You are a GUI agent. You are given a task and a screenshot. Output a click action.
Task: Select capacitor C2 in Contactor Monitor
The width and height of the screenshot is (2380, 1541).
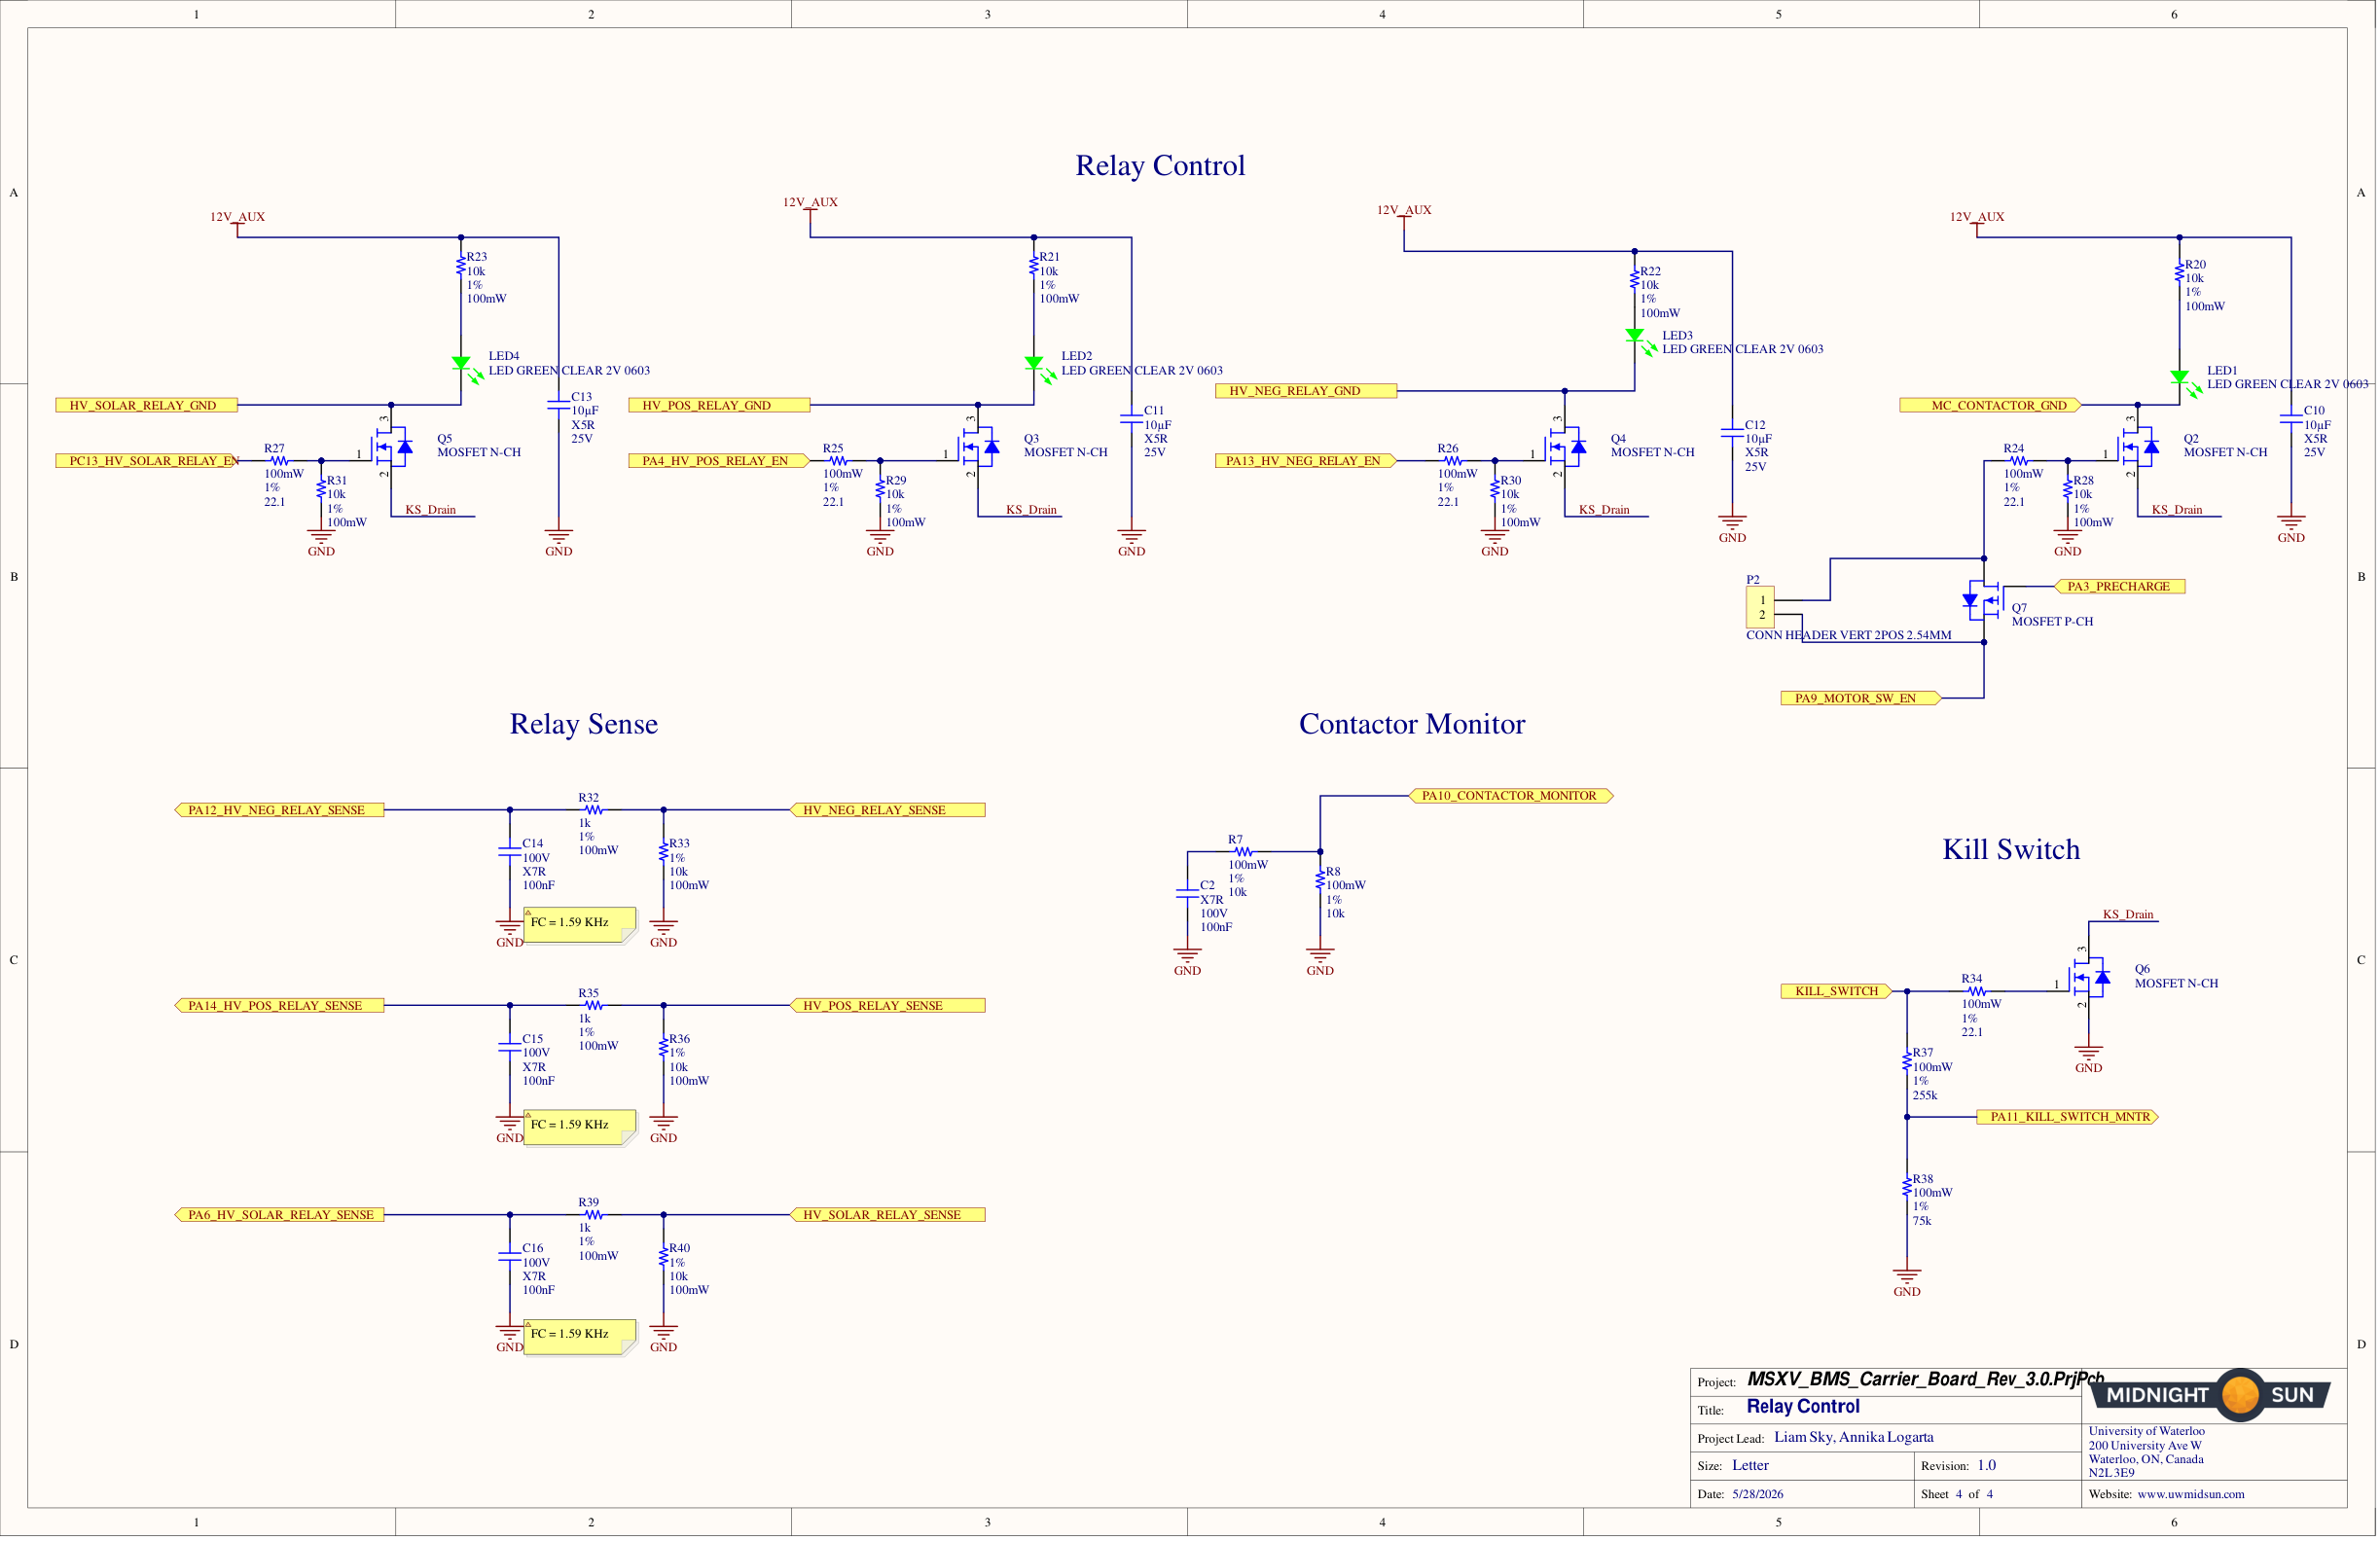1187,893
